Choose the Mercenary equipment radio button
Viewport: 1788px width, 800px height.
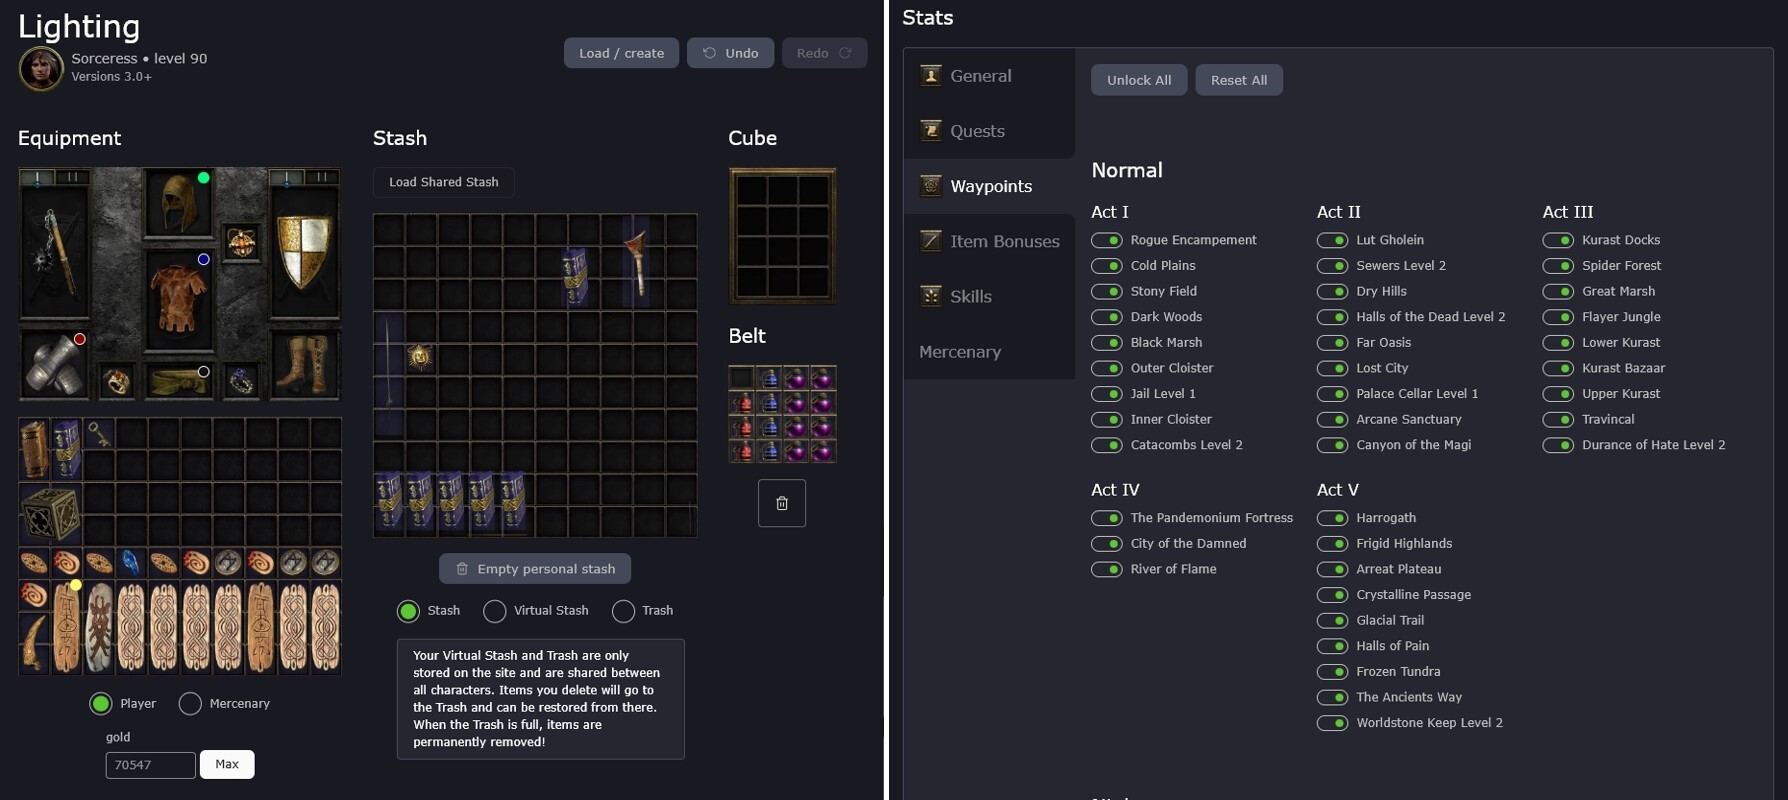click(x=190, y=704)
